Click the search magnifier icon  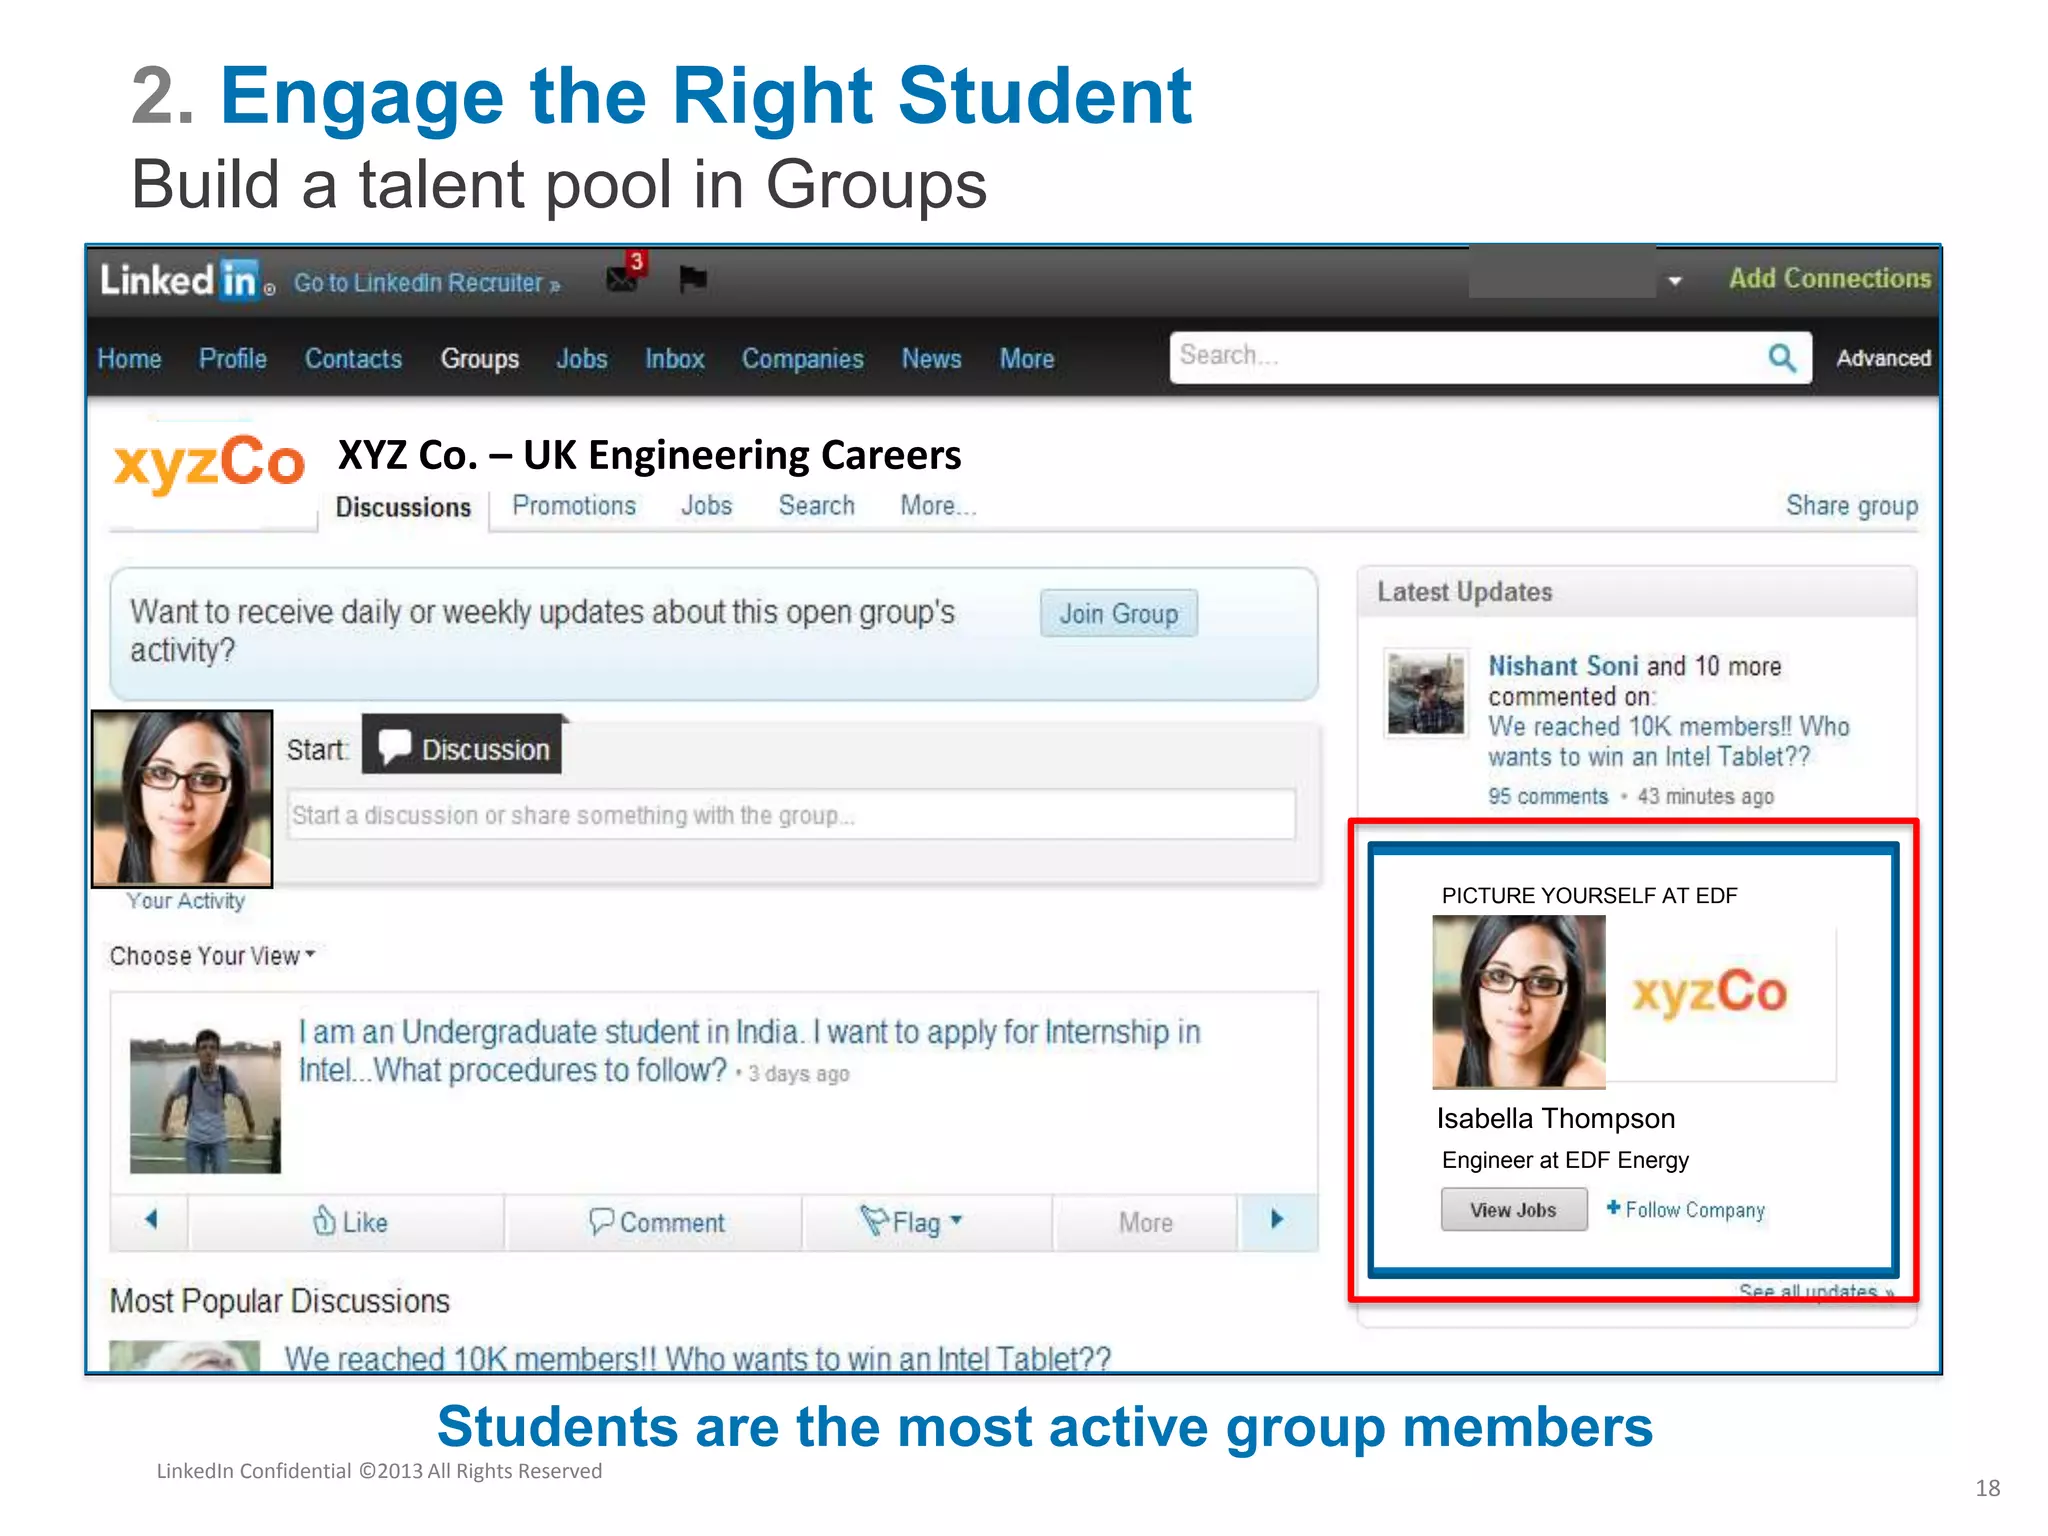(x=1782, y=358)
